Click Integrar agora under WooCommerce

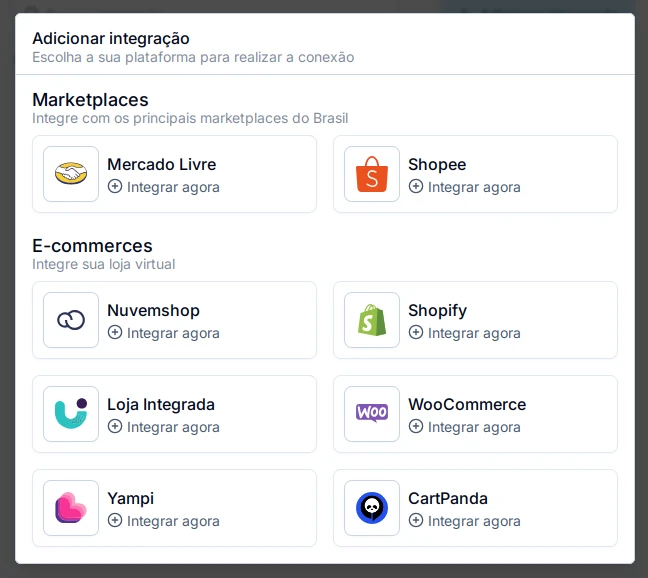tap(474, 427)
